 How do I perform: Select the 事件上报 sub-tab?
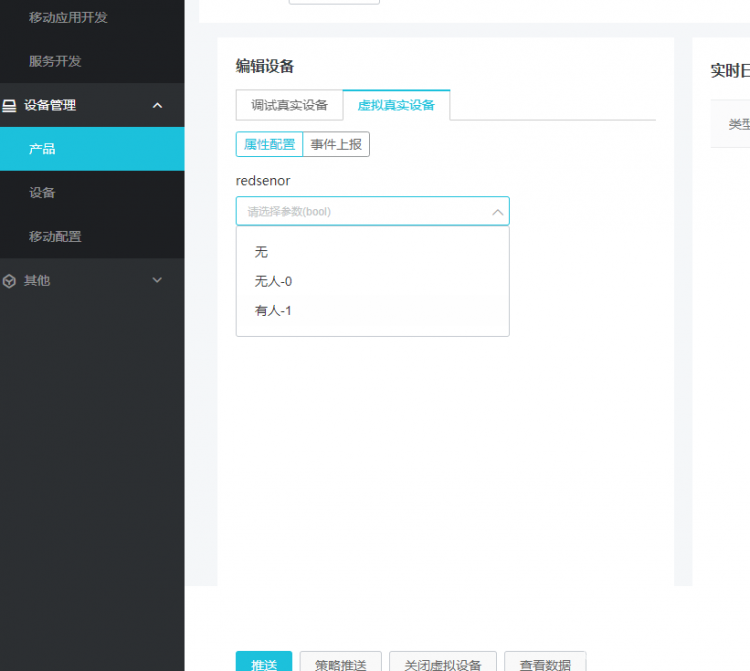336,144
